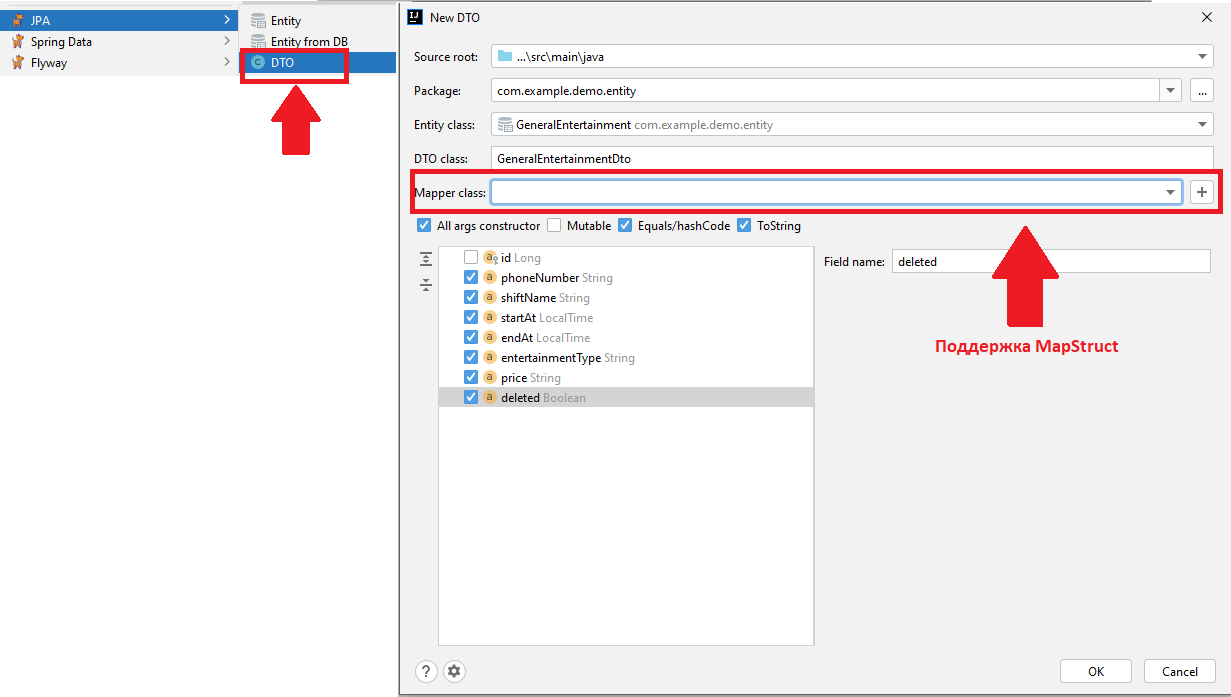The image size is (1231, 697).
Task: Click into the Field name input
Action: 1051,261
